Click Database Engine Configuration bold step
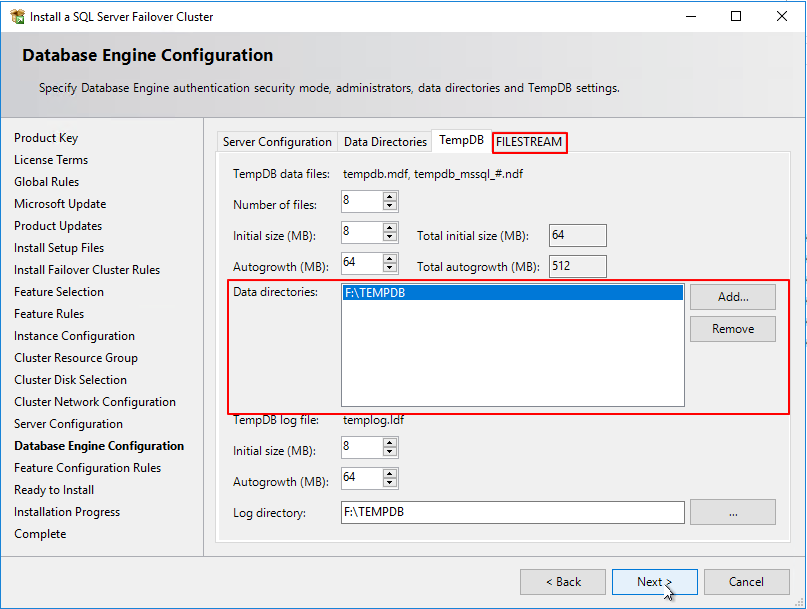Screen dimensions: 807x609 99,446
